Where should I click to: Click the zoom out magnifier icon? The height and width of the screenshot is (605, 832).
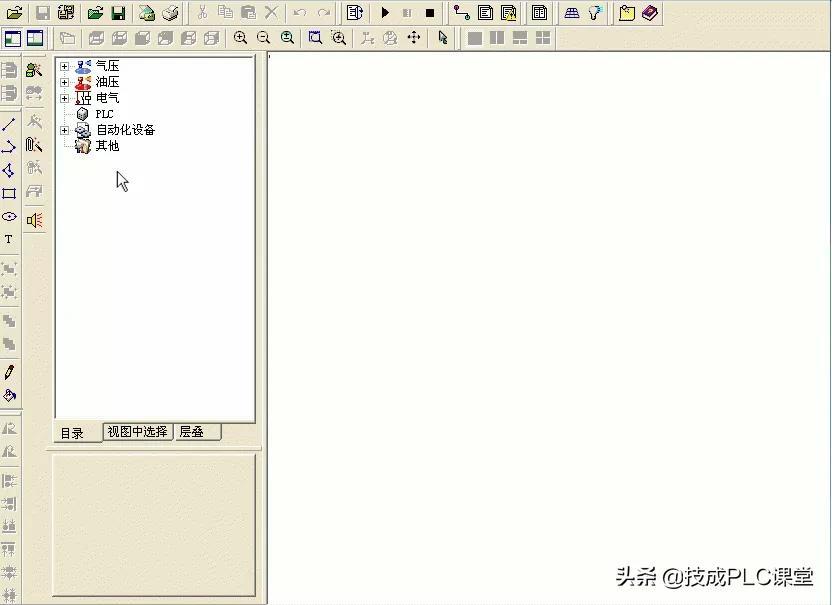tap(264, 38)
